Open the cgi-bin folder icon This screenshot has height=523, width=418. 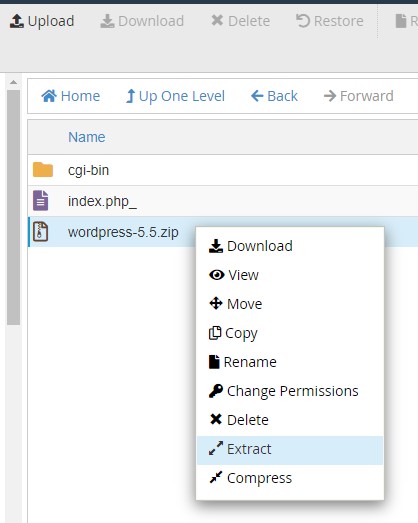tap(43, 170)
